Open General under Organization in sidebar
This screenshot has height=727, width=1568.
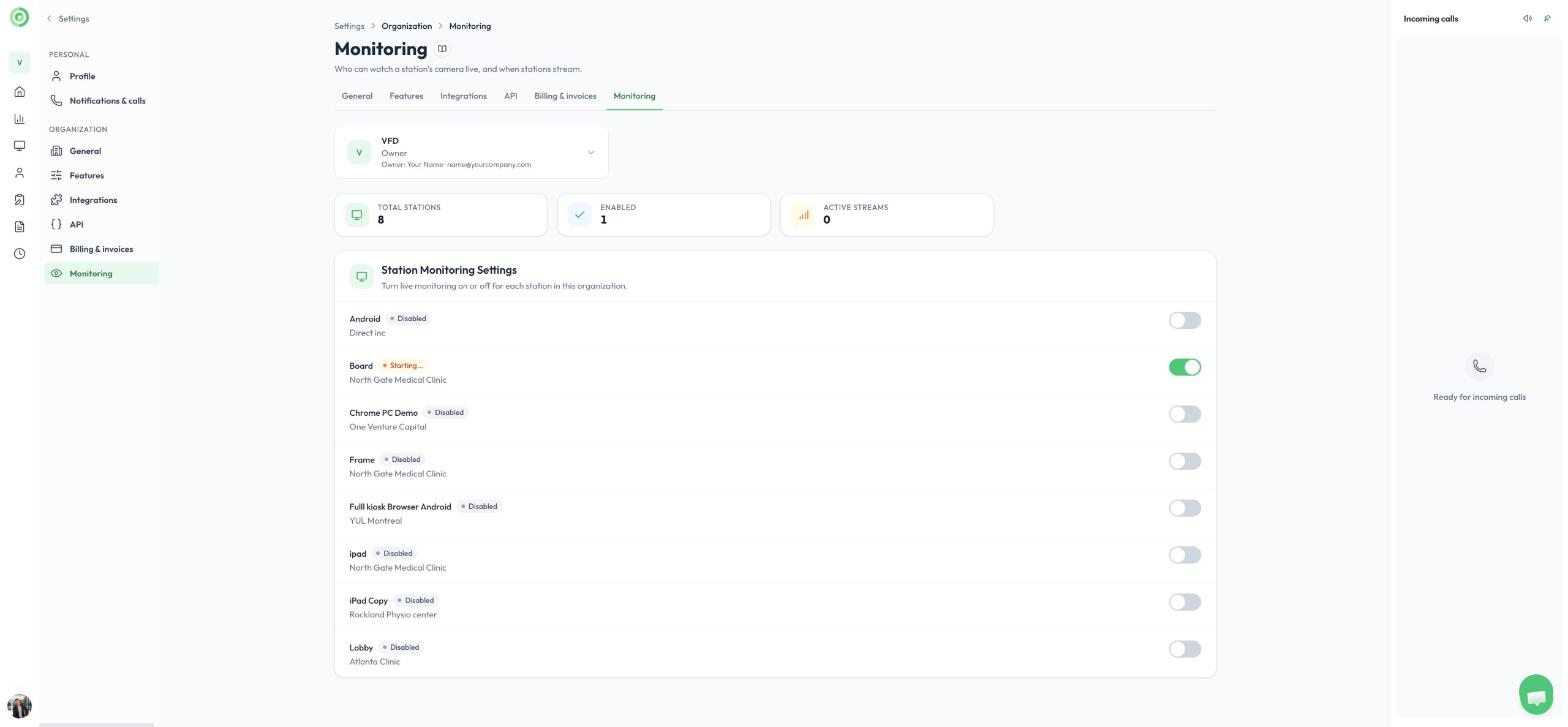(101, 151)
